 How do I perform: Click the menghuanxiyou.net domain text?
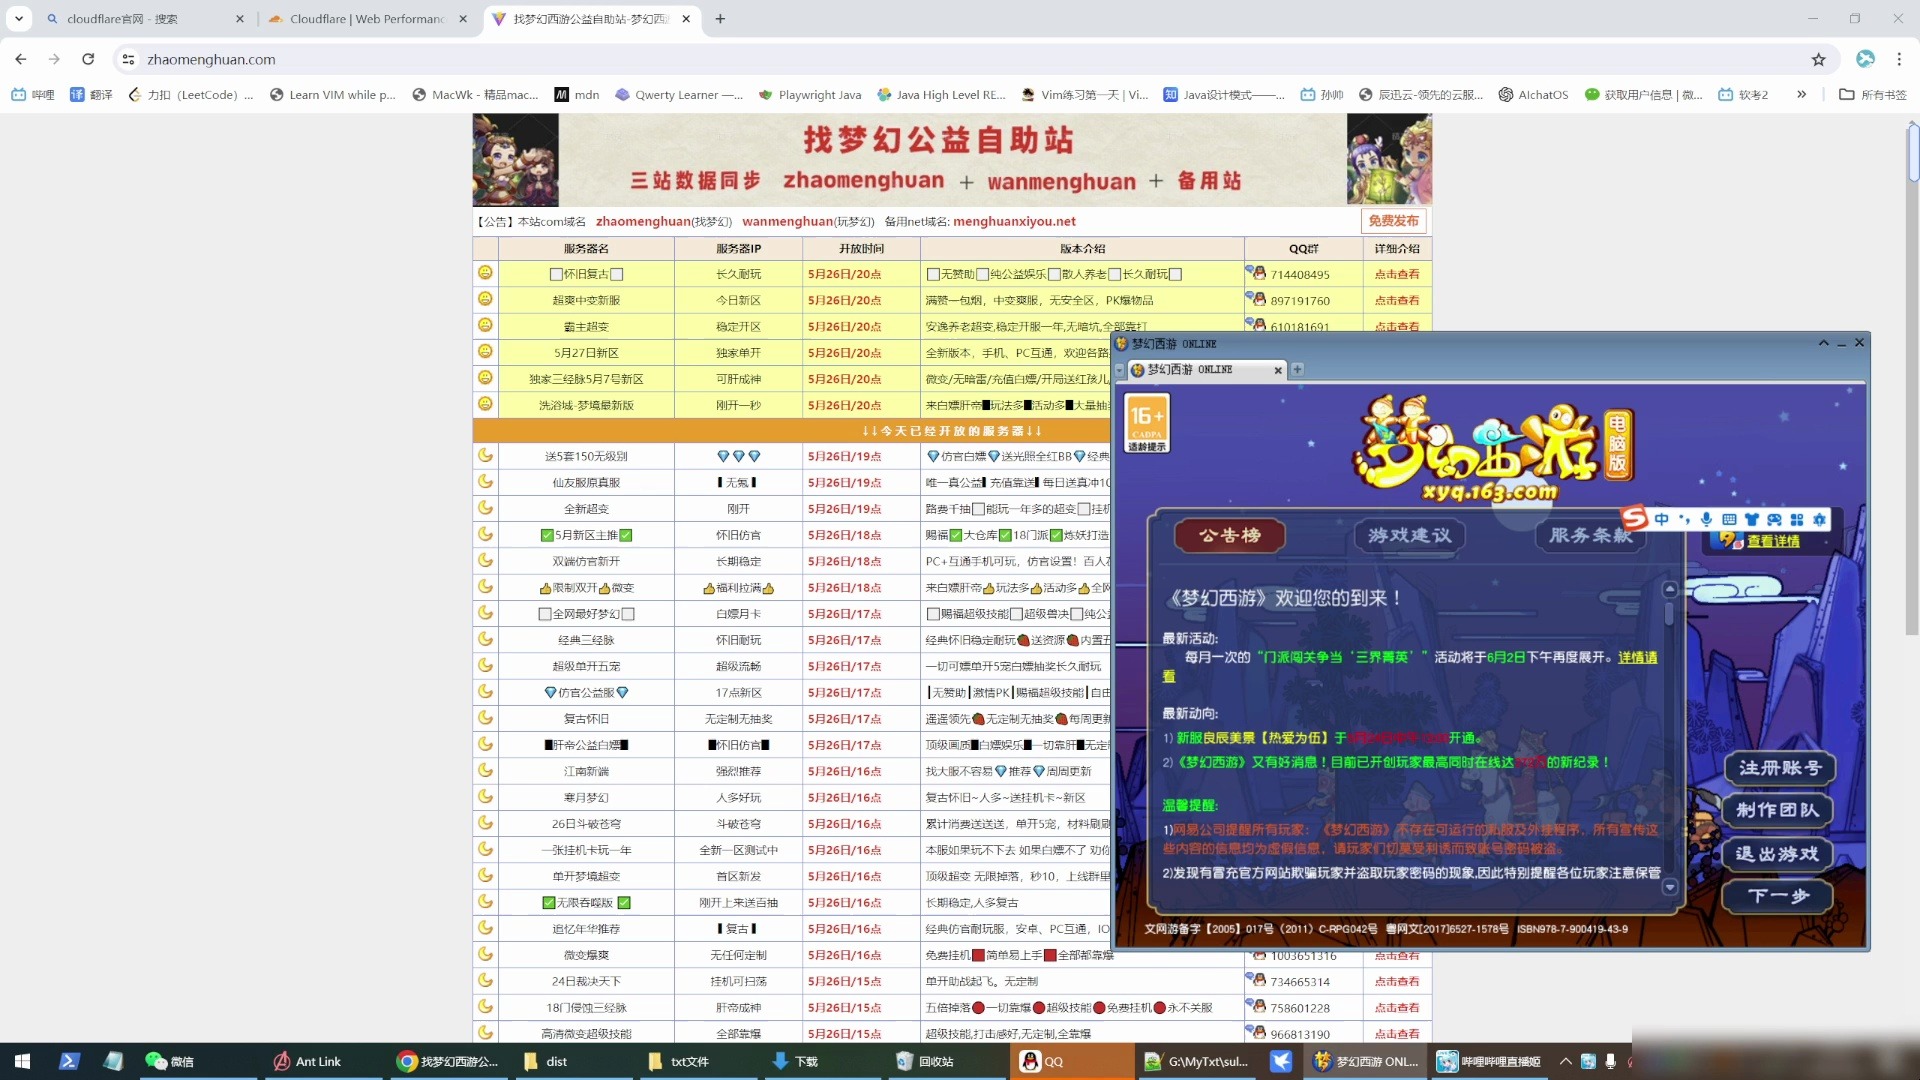(x=1014, y=222)
